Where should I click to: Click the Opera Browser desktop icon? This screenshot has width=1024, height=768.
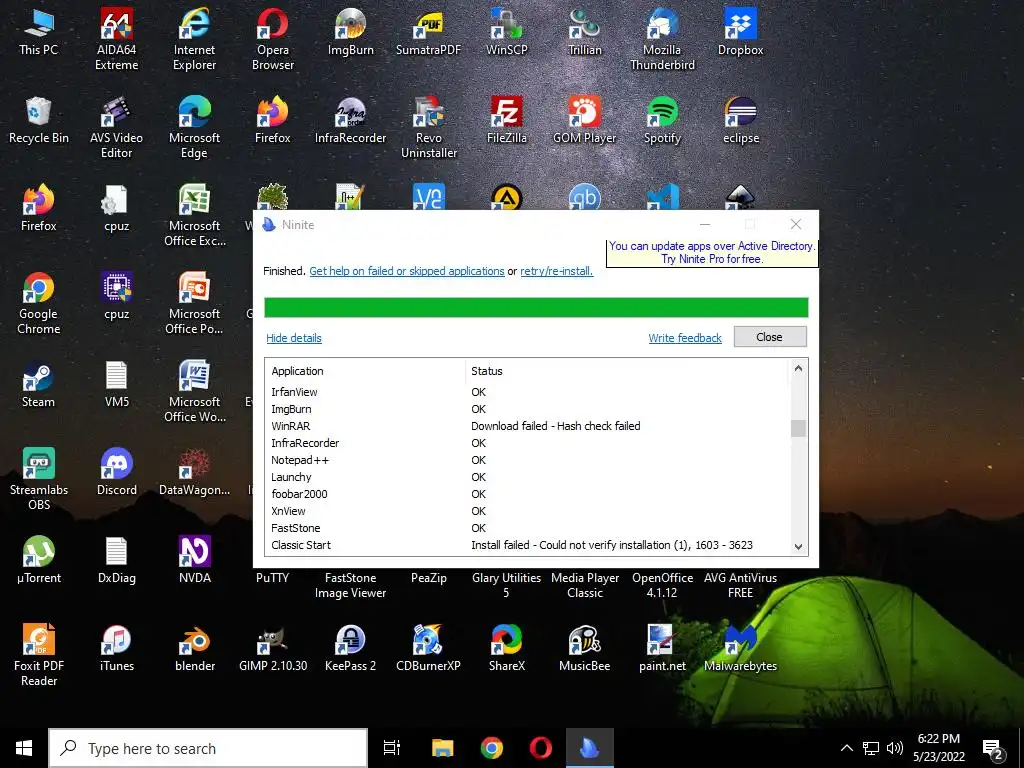[x=272, y=39]
